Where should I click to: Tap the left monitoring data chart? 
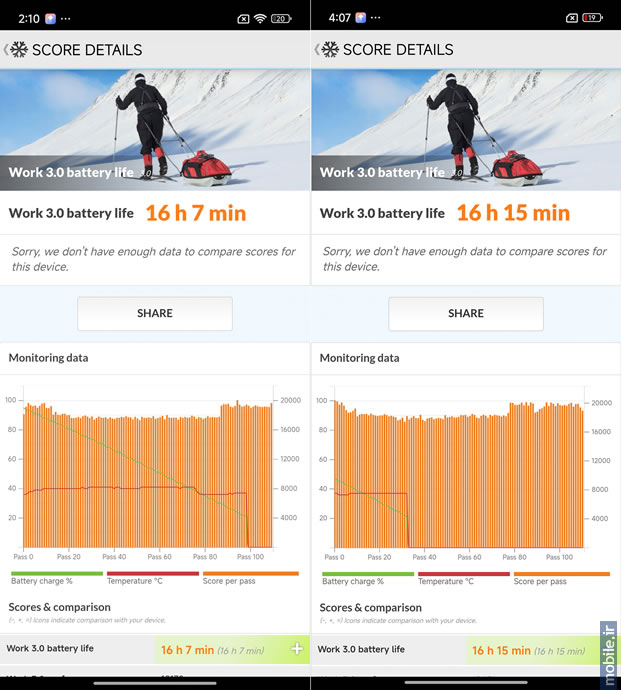(153, 473)
